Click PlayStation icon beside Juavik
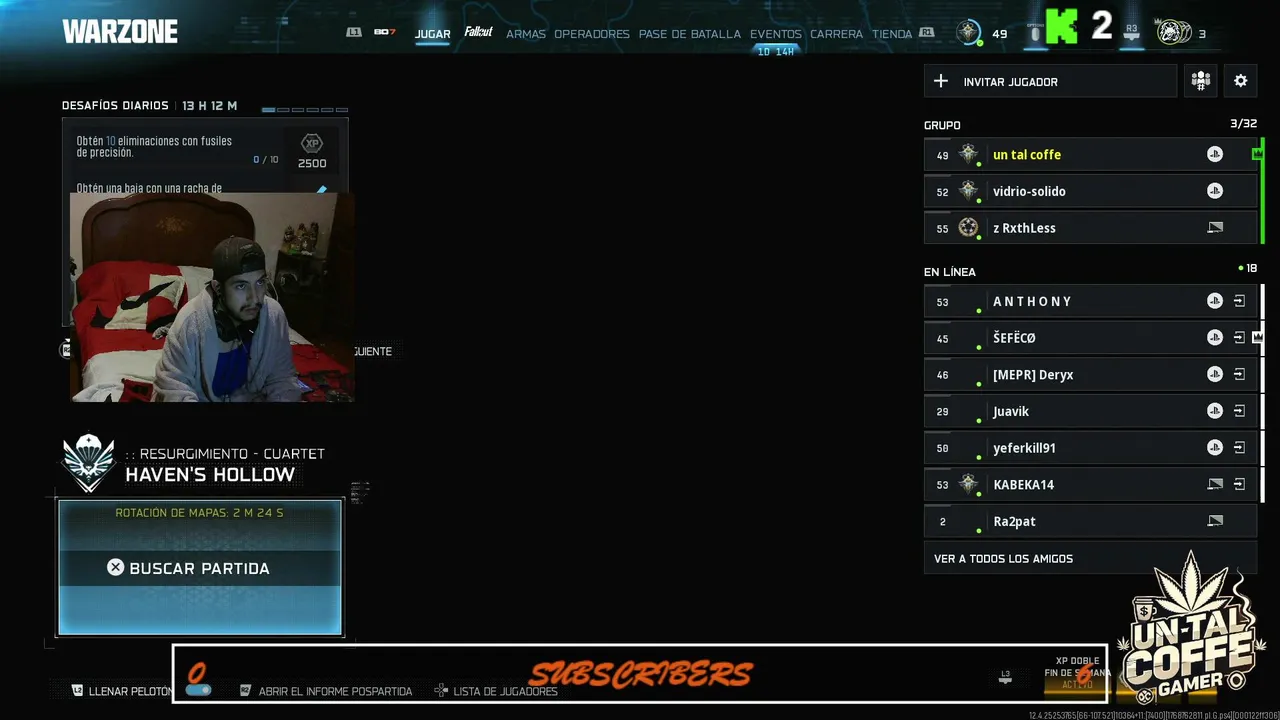Viewport: 1280px width, 720px height. pos(1215,411)
